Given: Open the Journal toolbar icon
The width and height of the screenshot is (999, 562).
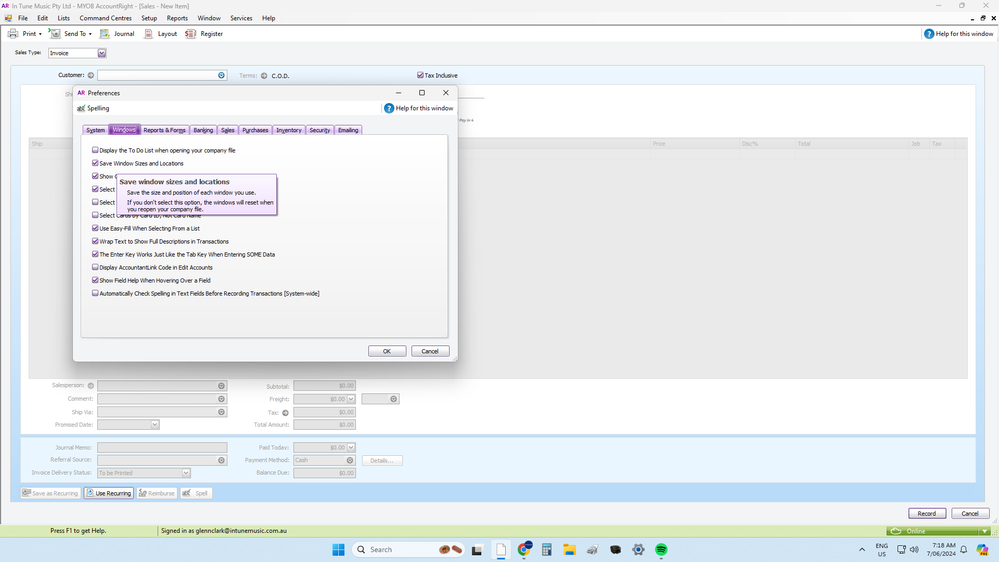Looking at the screenshot, I should click(105, 34).
